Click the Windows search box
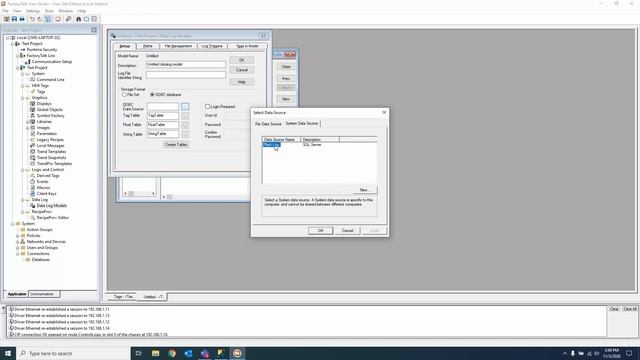This screenshot has width=640, height=360. click(73, 353)
